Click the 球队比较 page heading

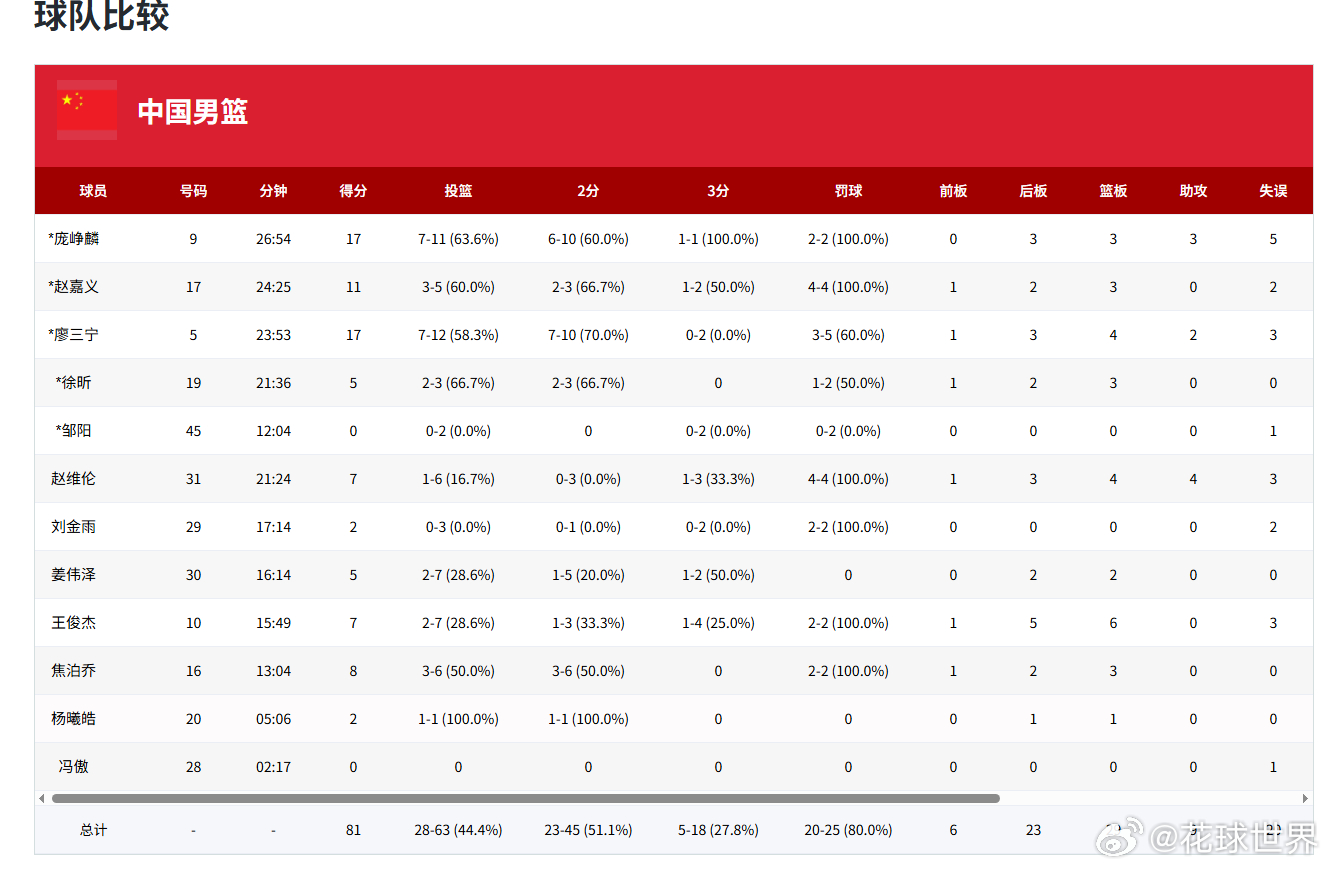[x=101, y=16]
